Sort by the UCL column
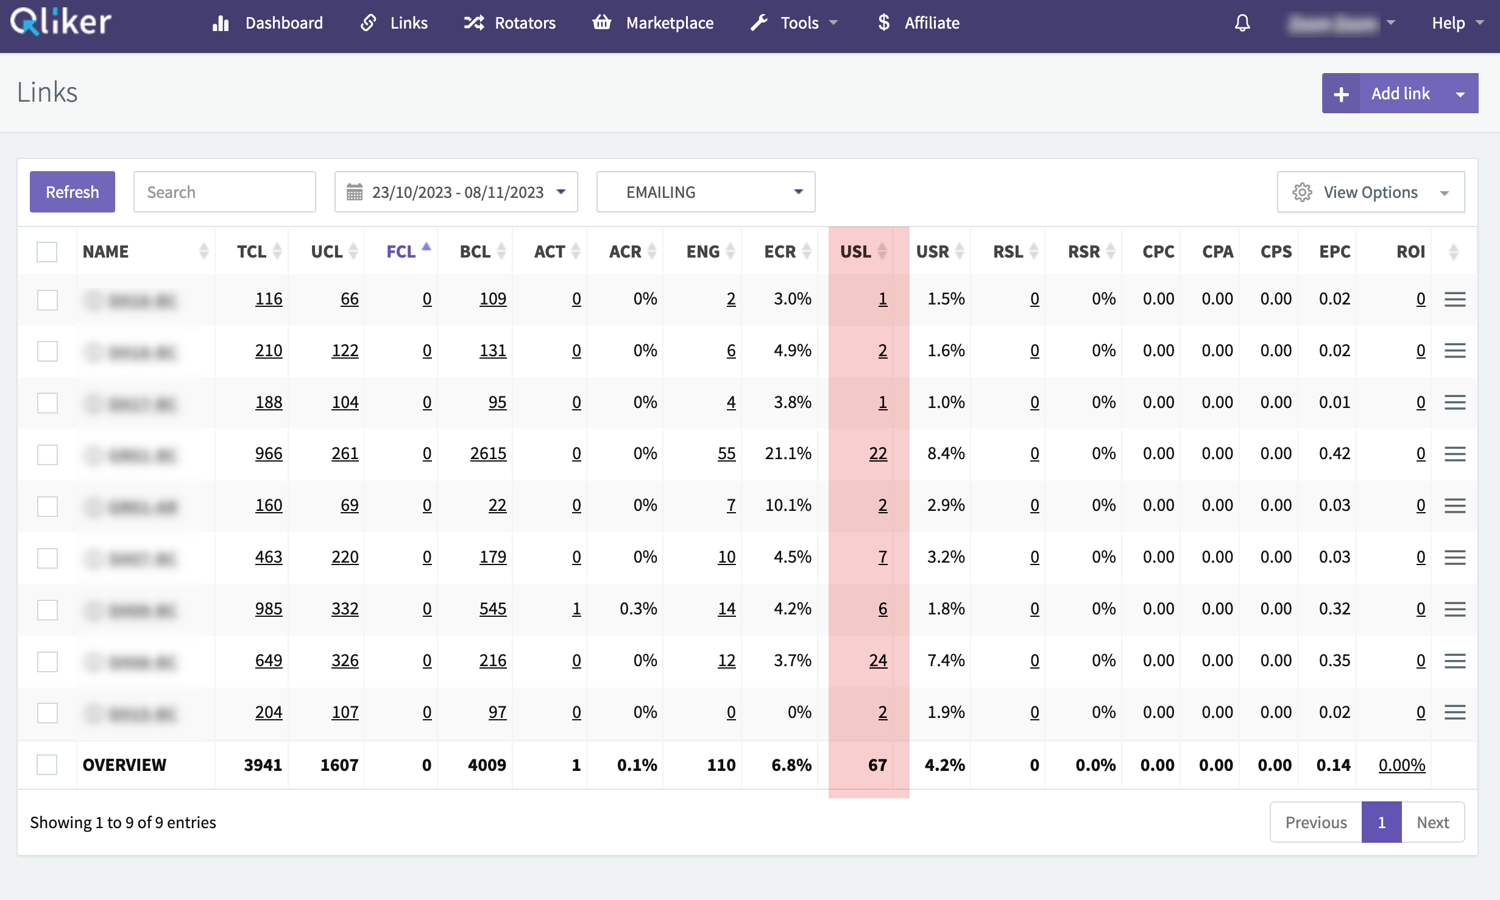This screenshot has height=900, width=1500. click(x=327, y=252)
